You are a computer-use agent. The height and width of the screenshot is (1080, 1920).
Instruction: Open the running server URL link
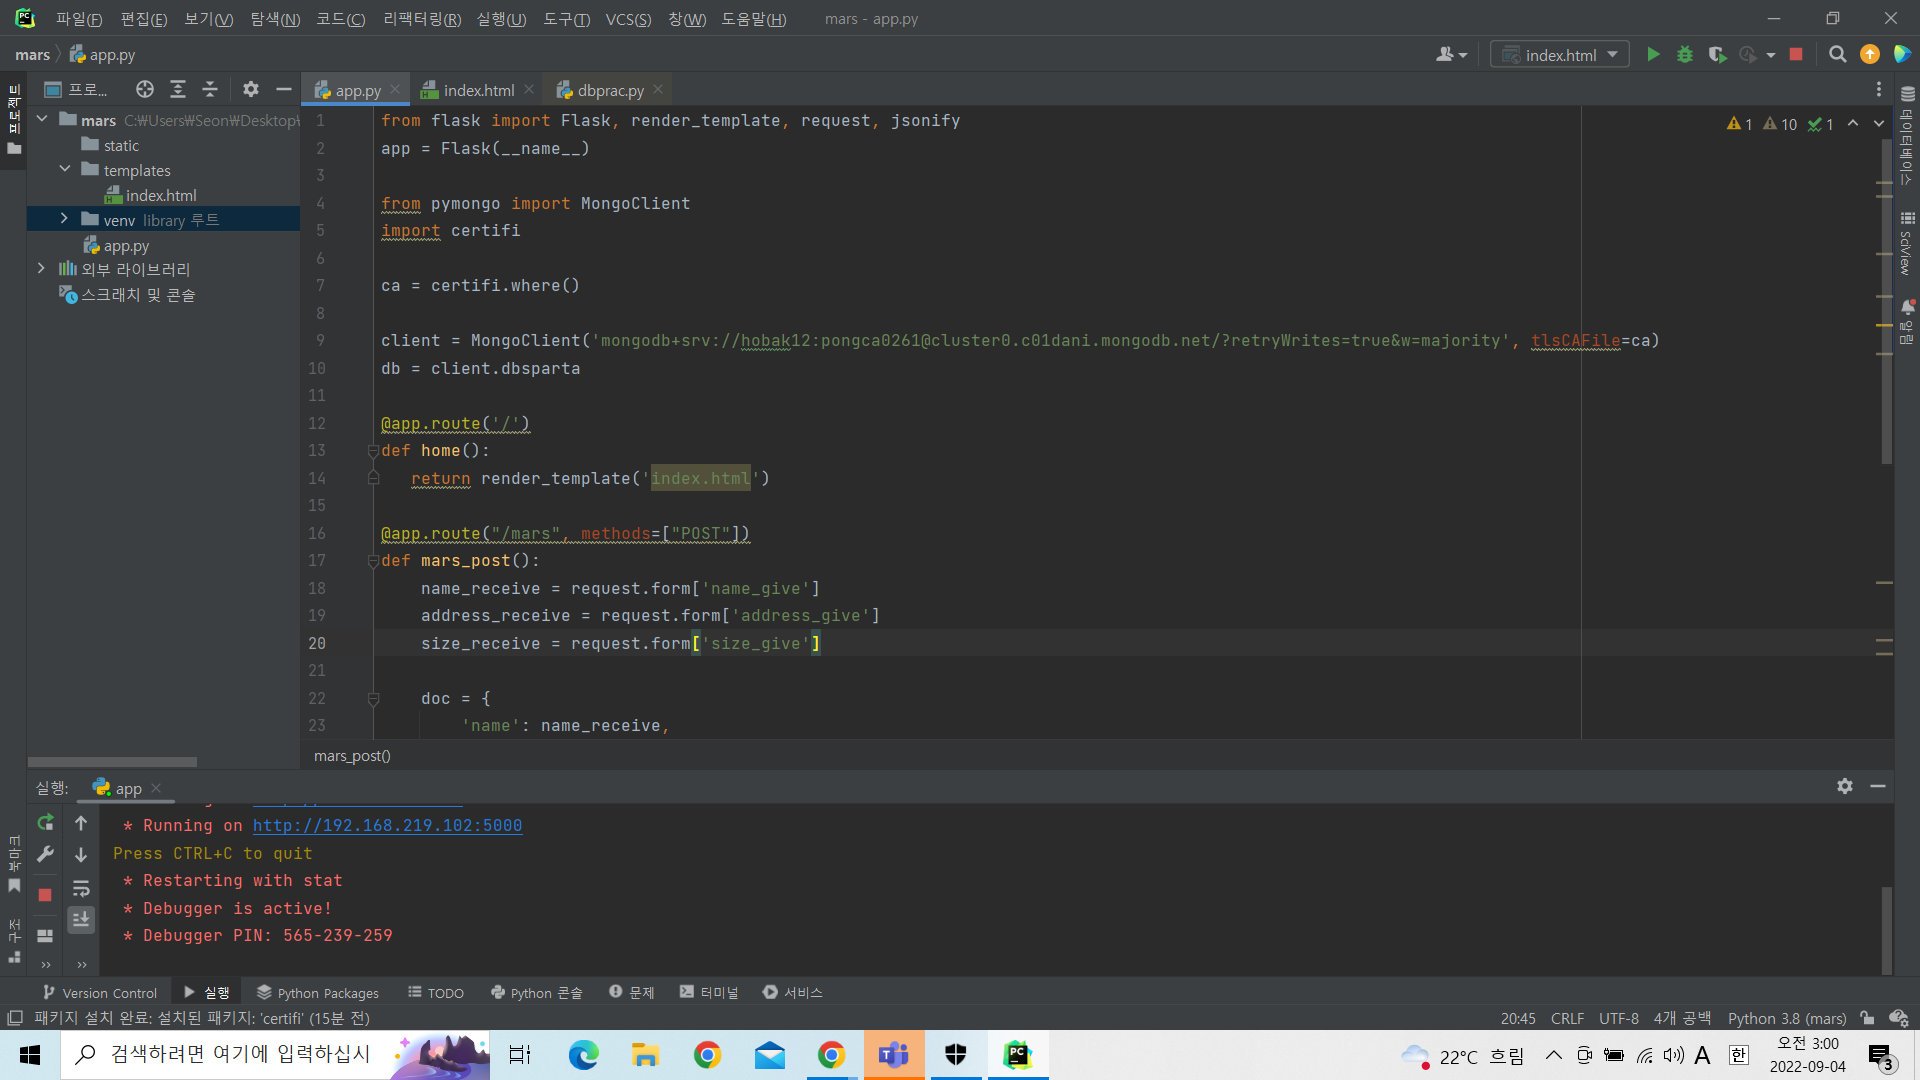coord(387,826)
